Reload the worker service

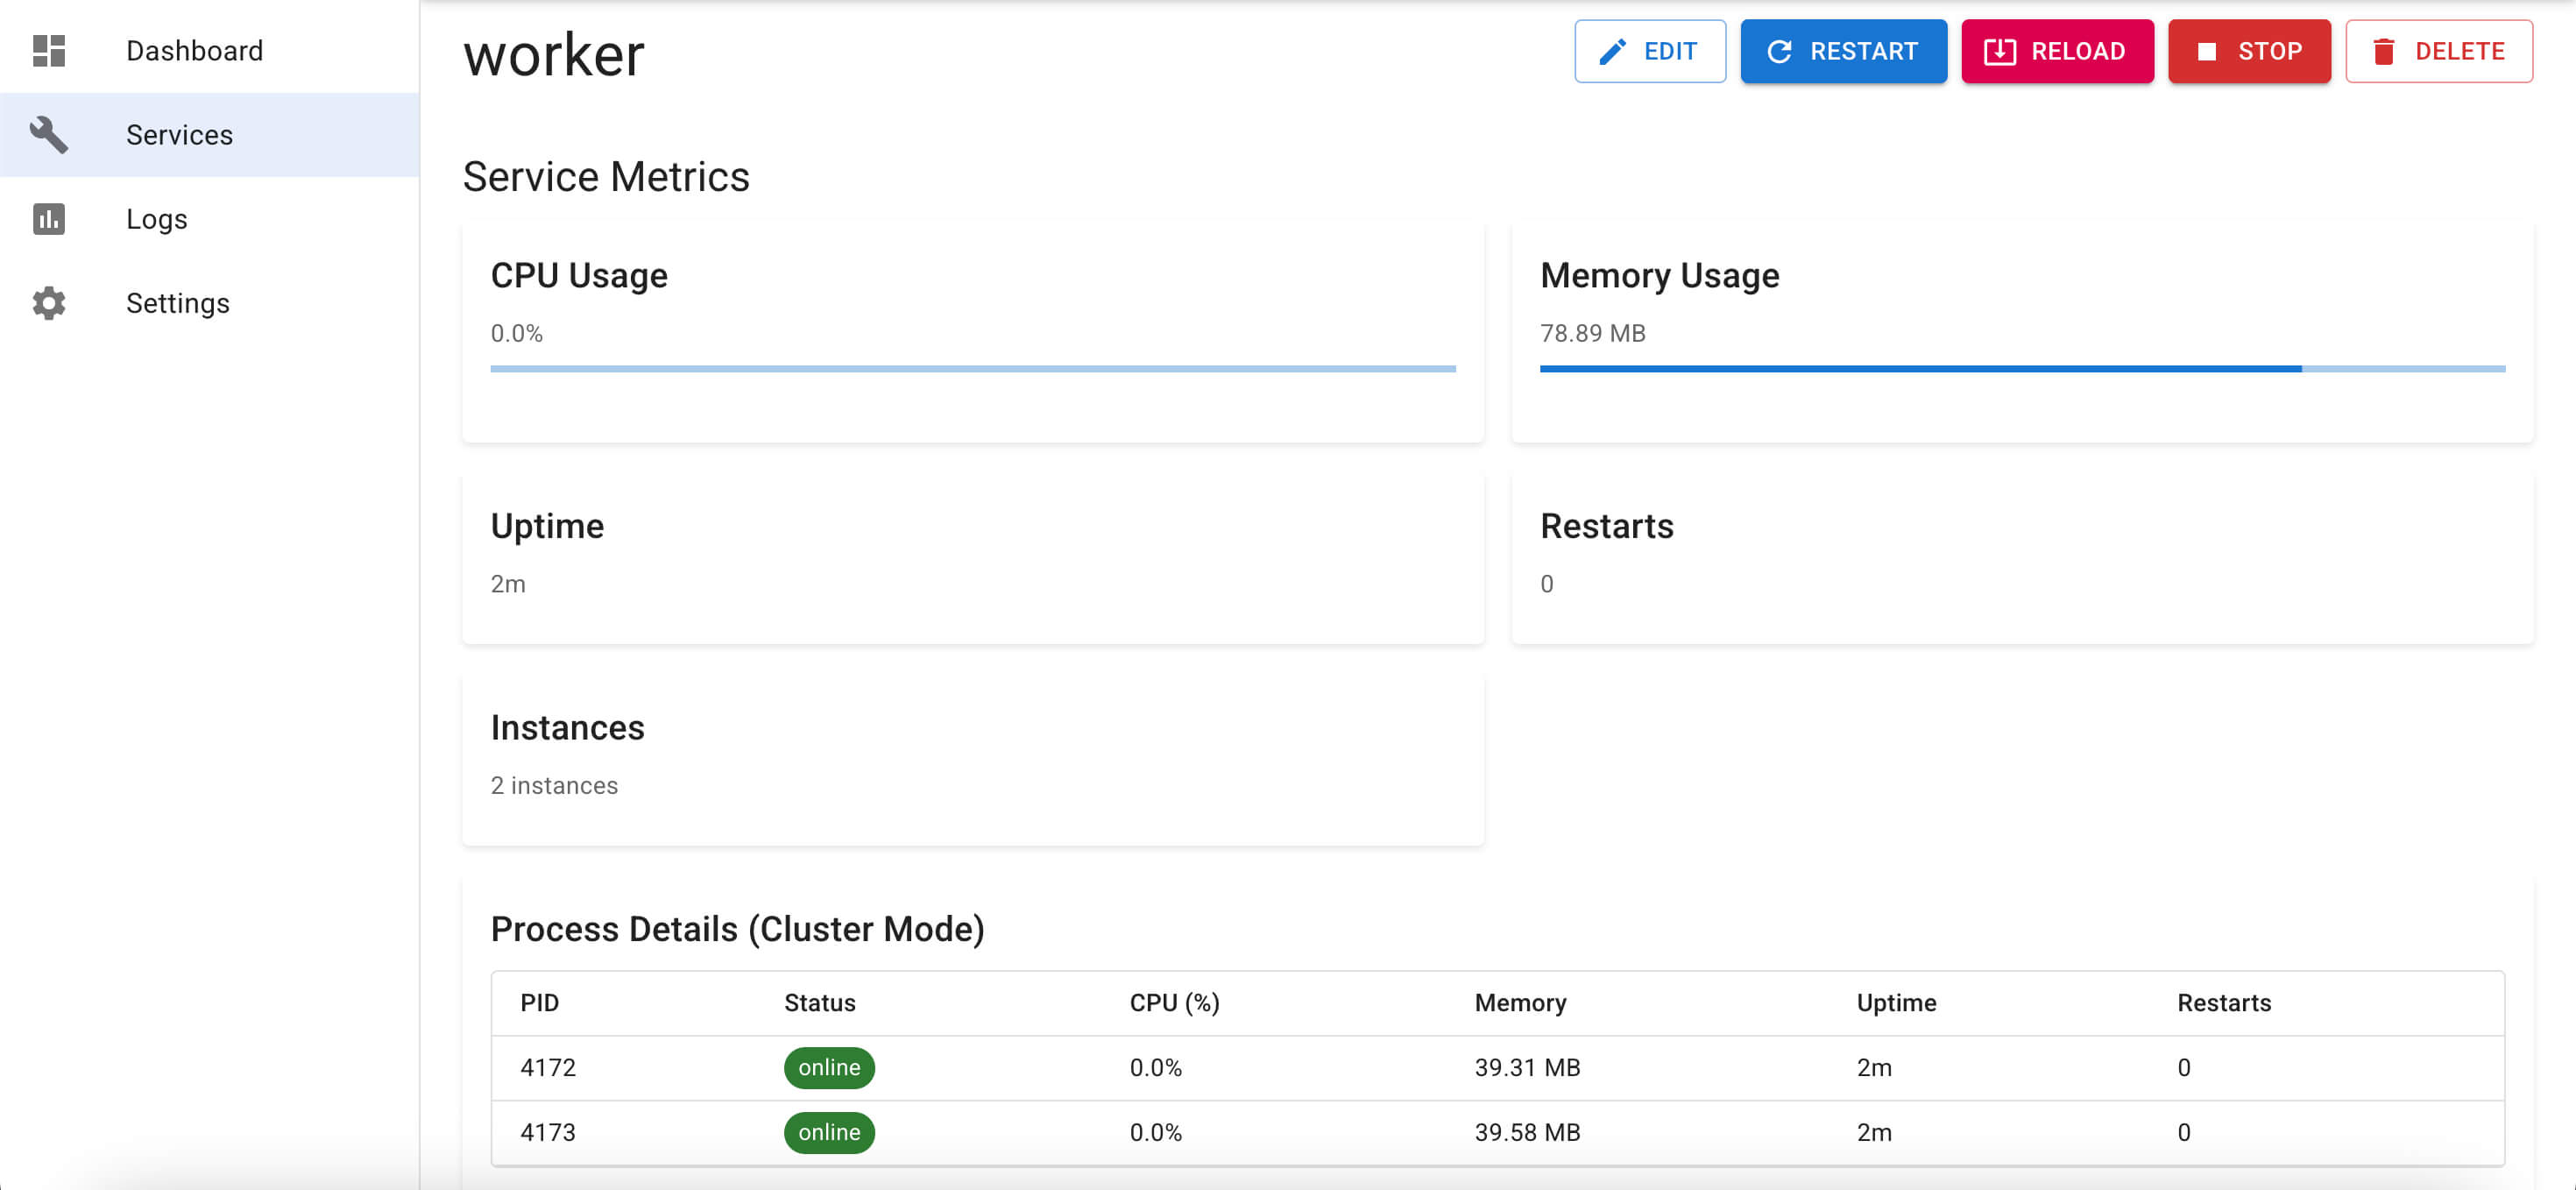[x=2057, y=51]
